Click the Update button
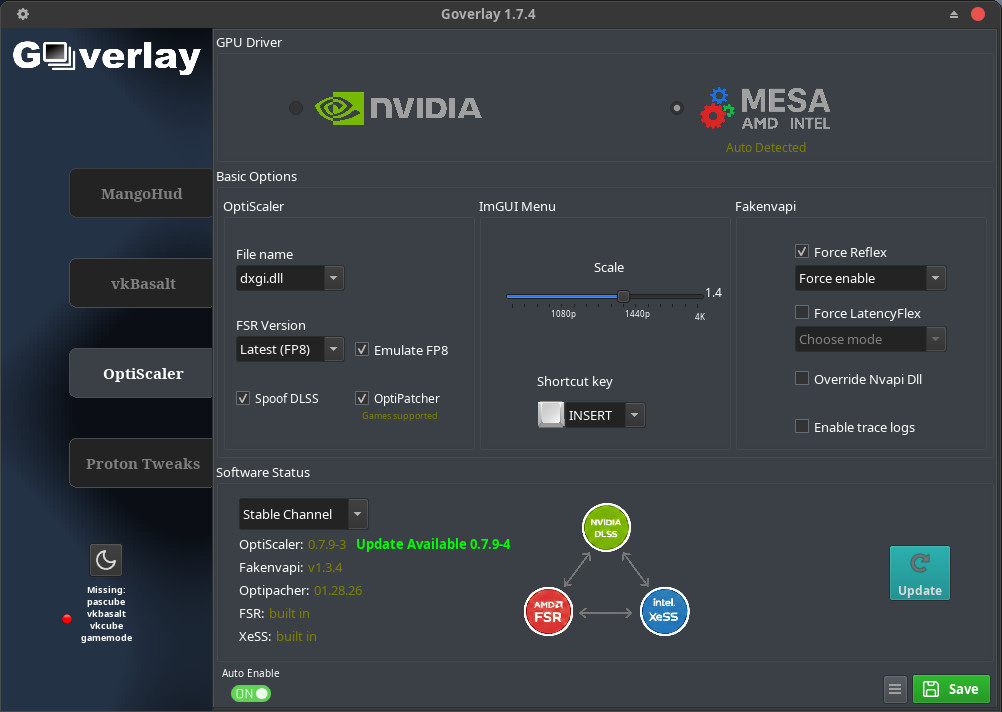Viewport: 1002px width, 712px height. (x=920, y=573)
